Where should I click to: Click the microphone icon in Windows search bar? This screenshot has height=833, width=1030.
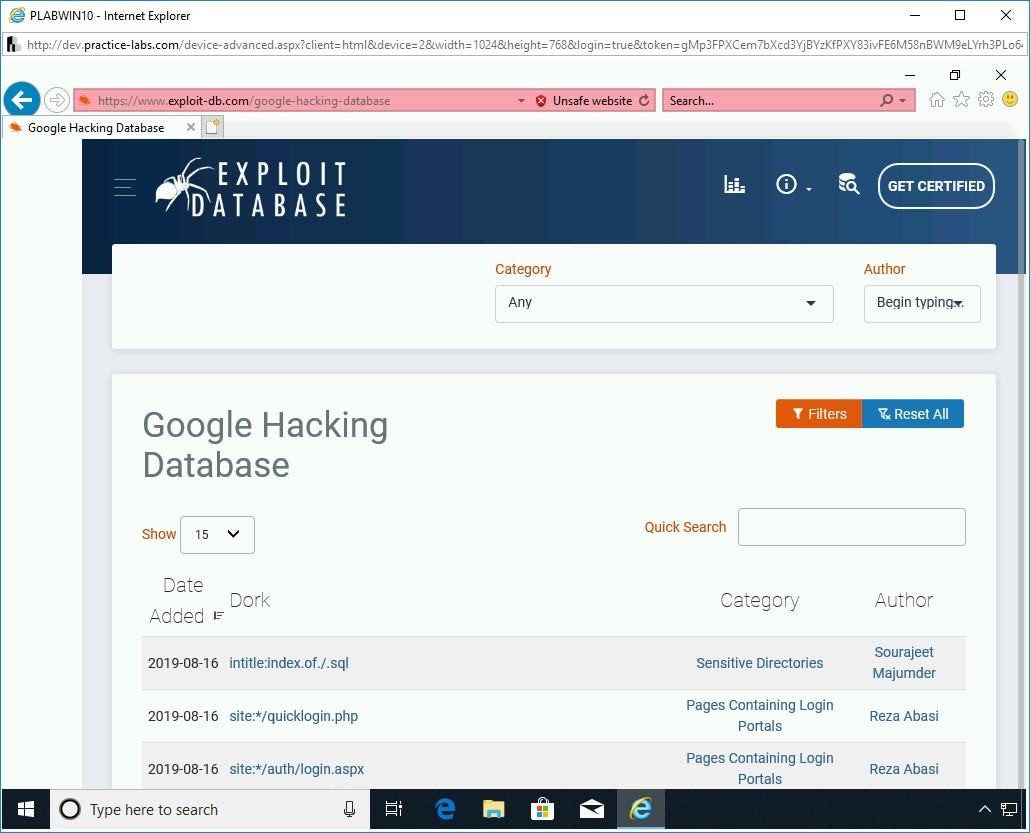[x=349, y=809]
